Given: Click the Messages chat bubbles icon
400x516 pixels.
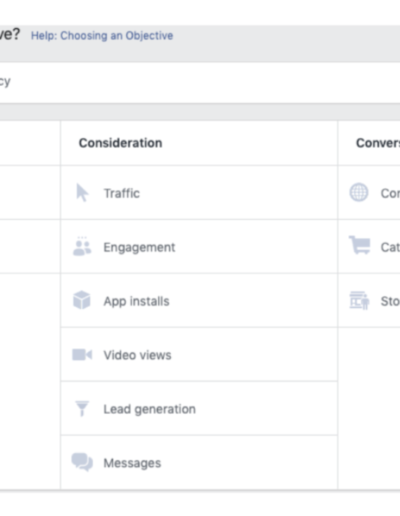Looking at the screenshot, I should point(82,462).
